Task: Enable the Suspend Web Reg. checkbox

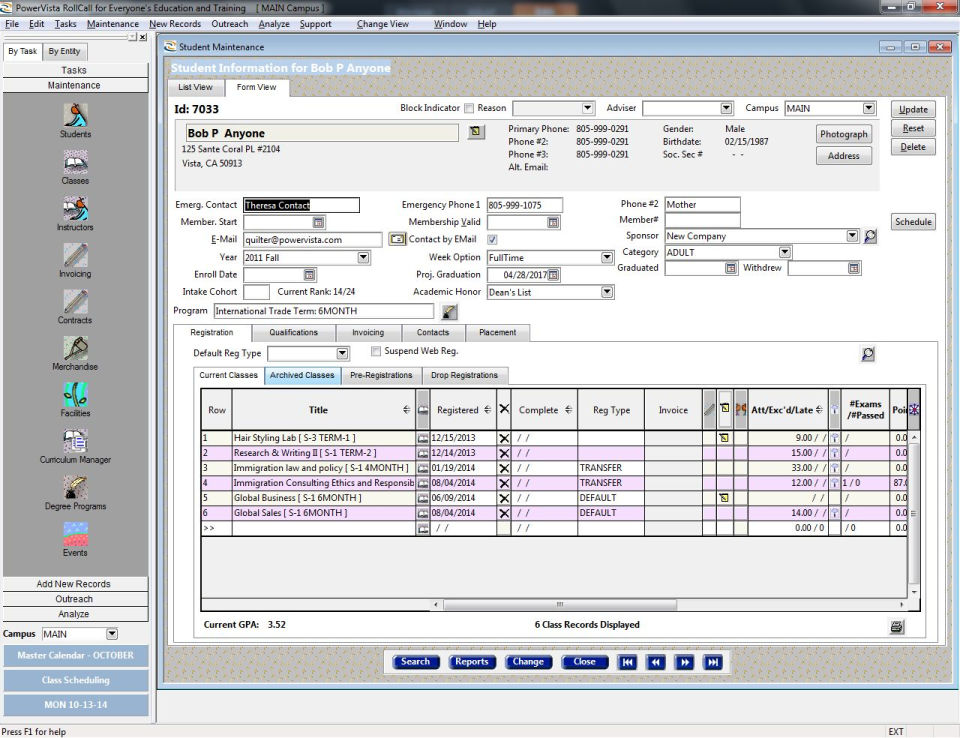Action: click(x=375, y=352)
